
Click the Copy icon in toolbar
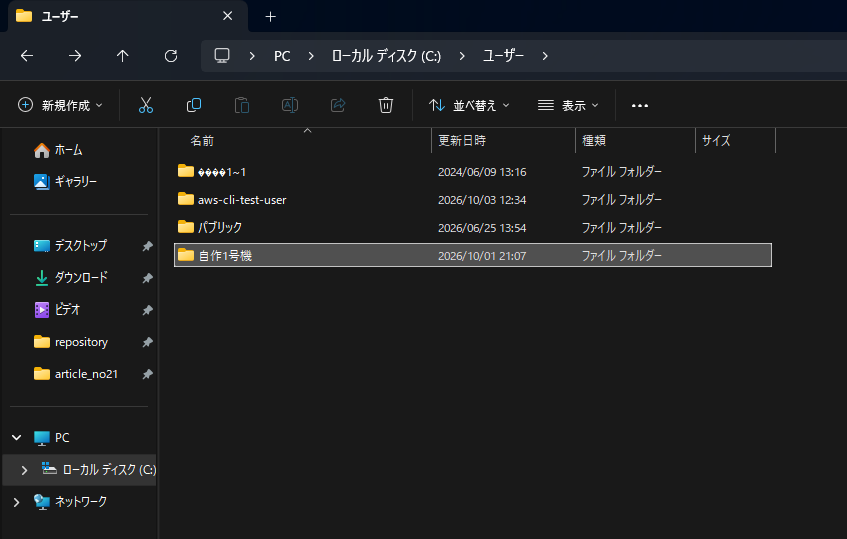point(193,105)
